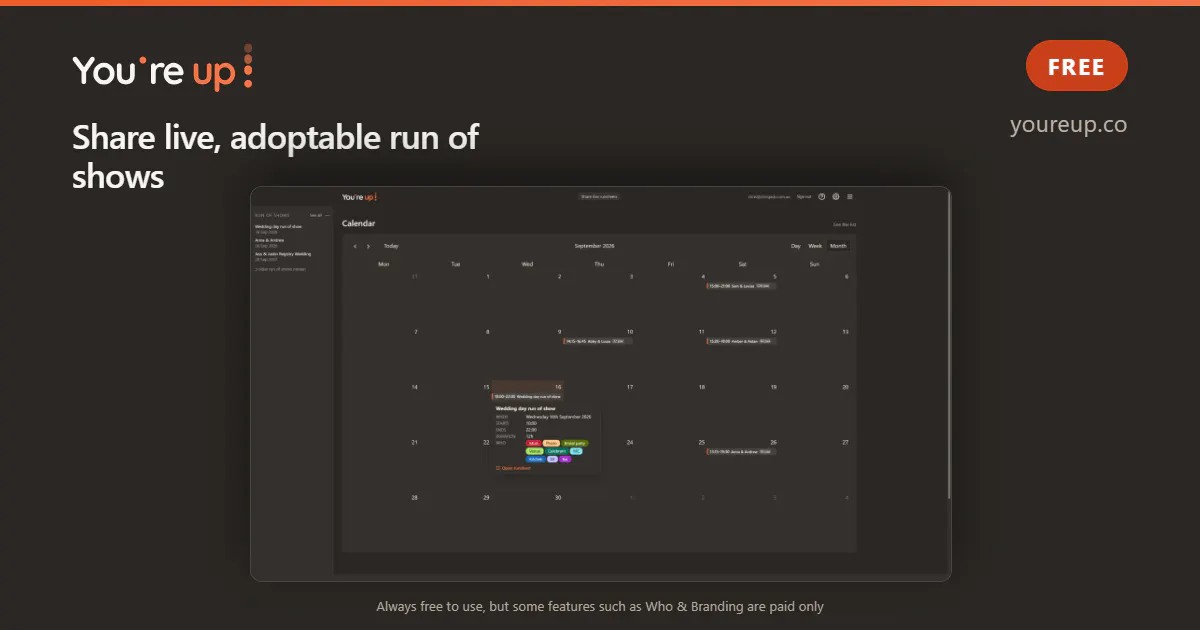Click the Calendar heading
1200x630 pixels.
(359, 224)
